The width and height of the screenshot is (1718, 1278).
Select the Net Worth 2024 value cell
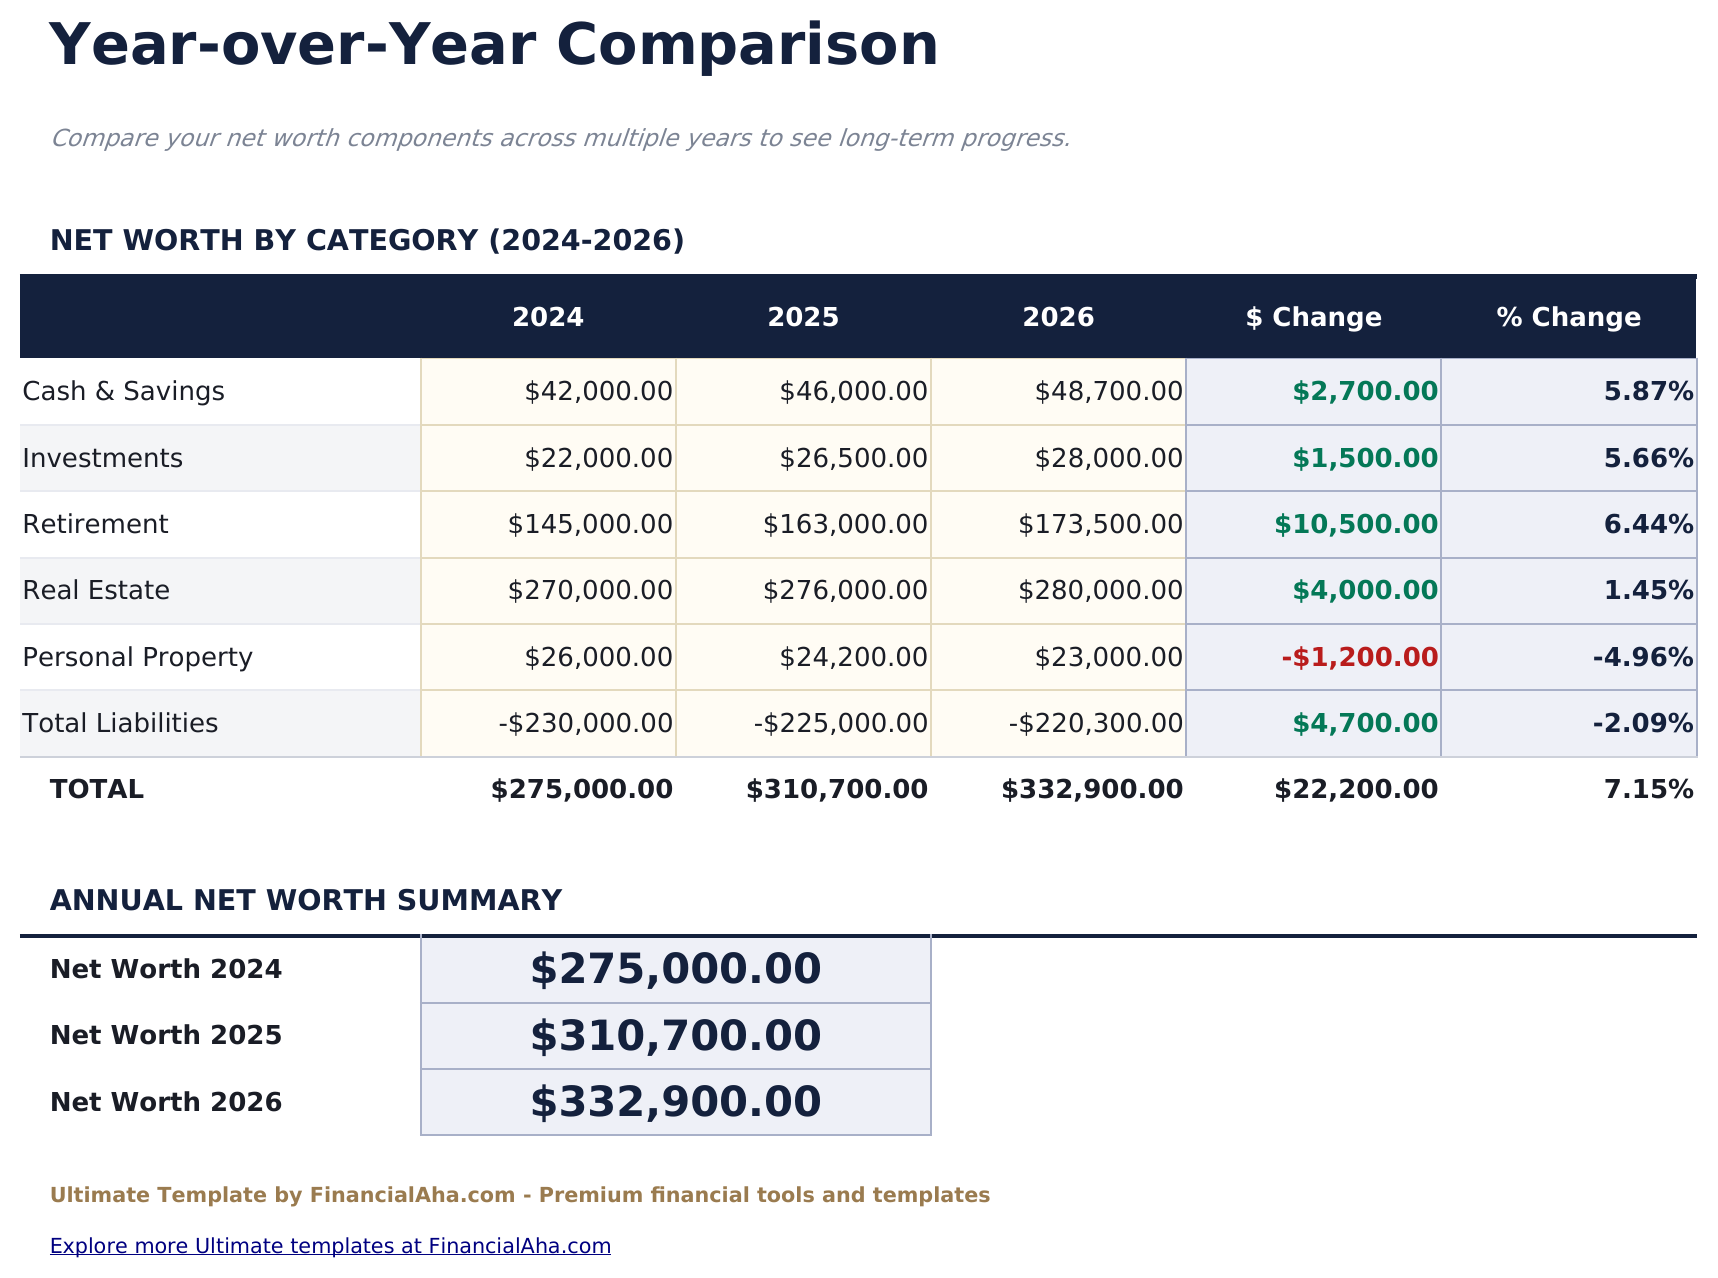675,968
